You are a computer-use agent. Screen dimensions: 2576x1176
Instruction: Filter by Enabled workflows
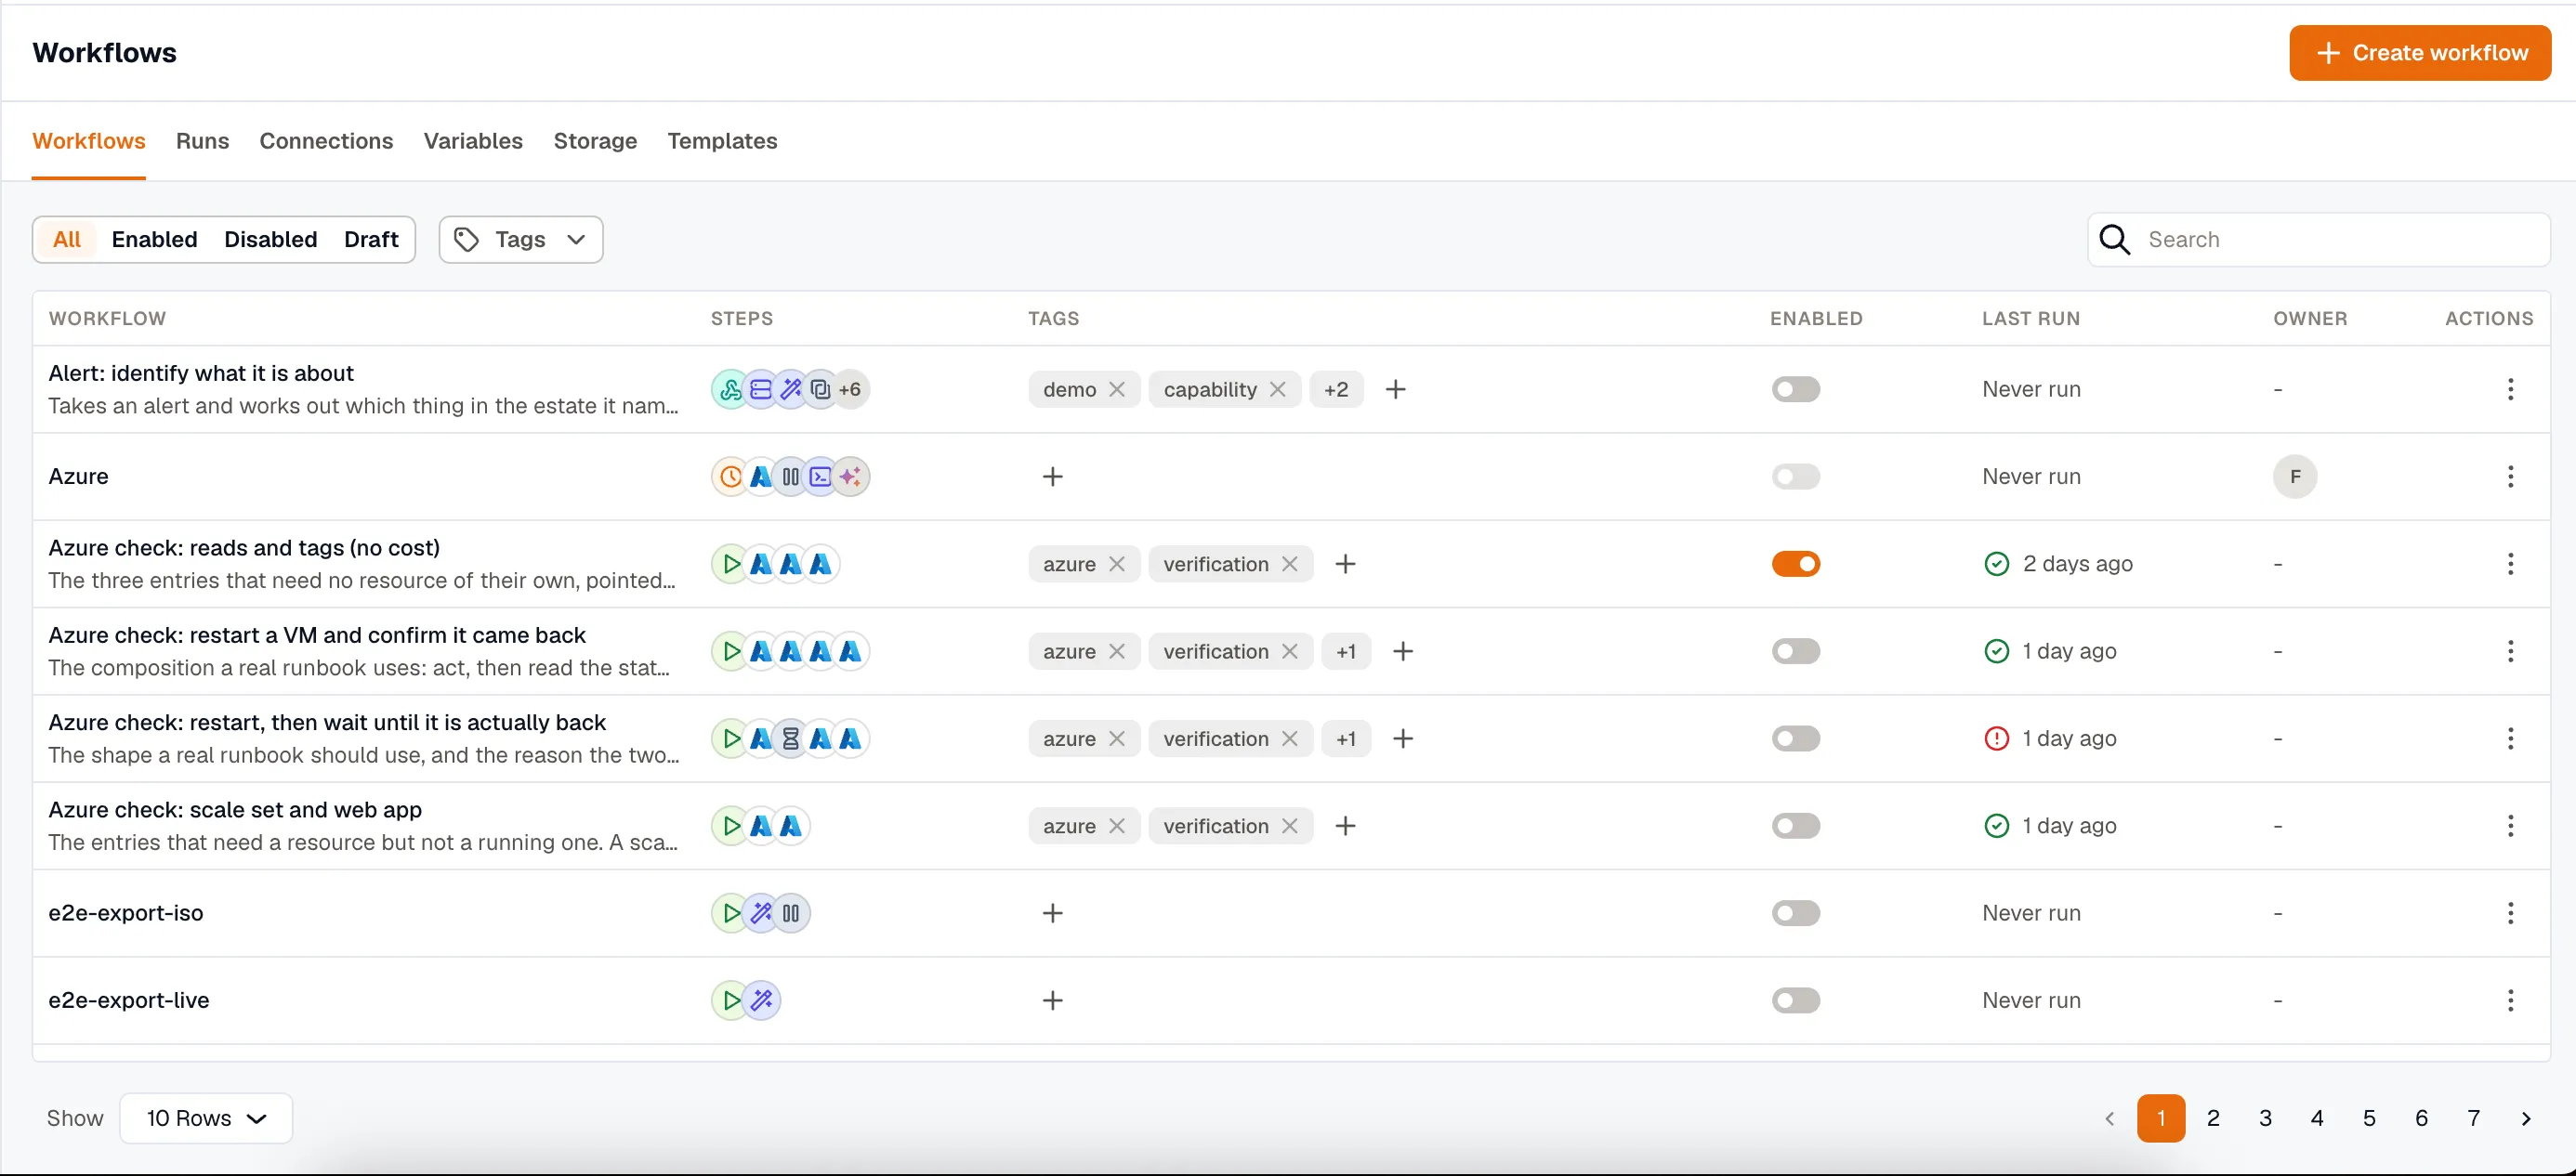154,239
